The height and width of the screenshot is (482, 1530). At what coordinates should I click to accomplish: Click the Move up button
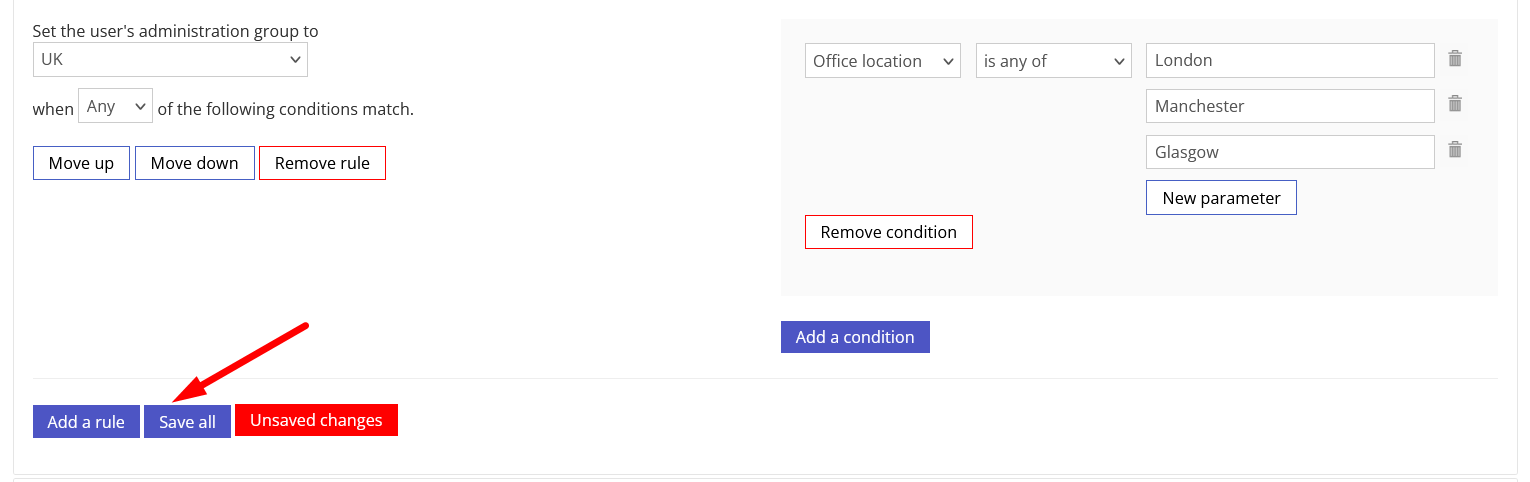click(81, 163)
